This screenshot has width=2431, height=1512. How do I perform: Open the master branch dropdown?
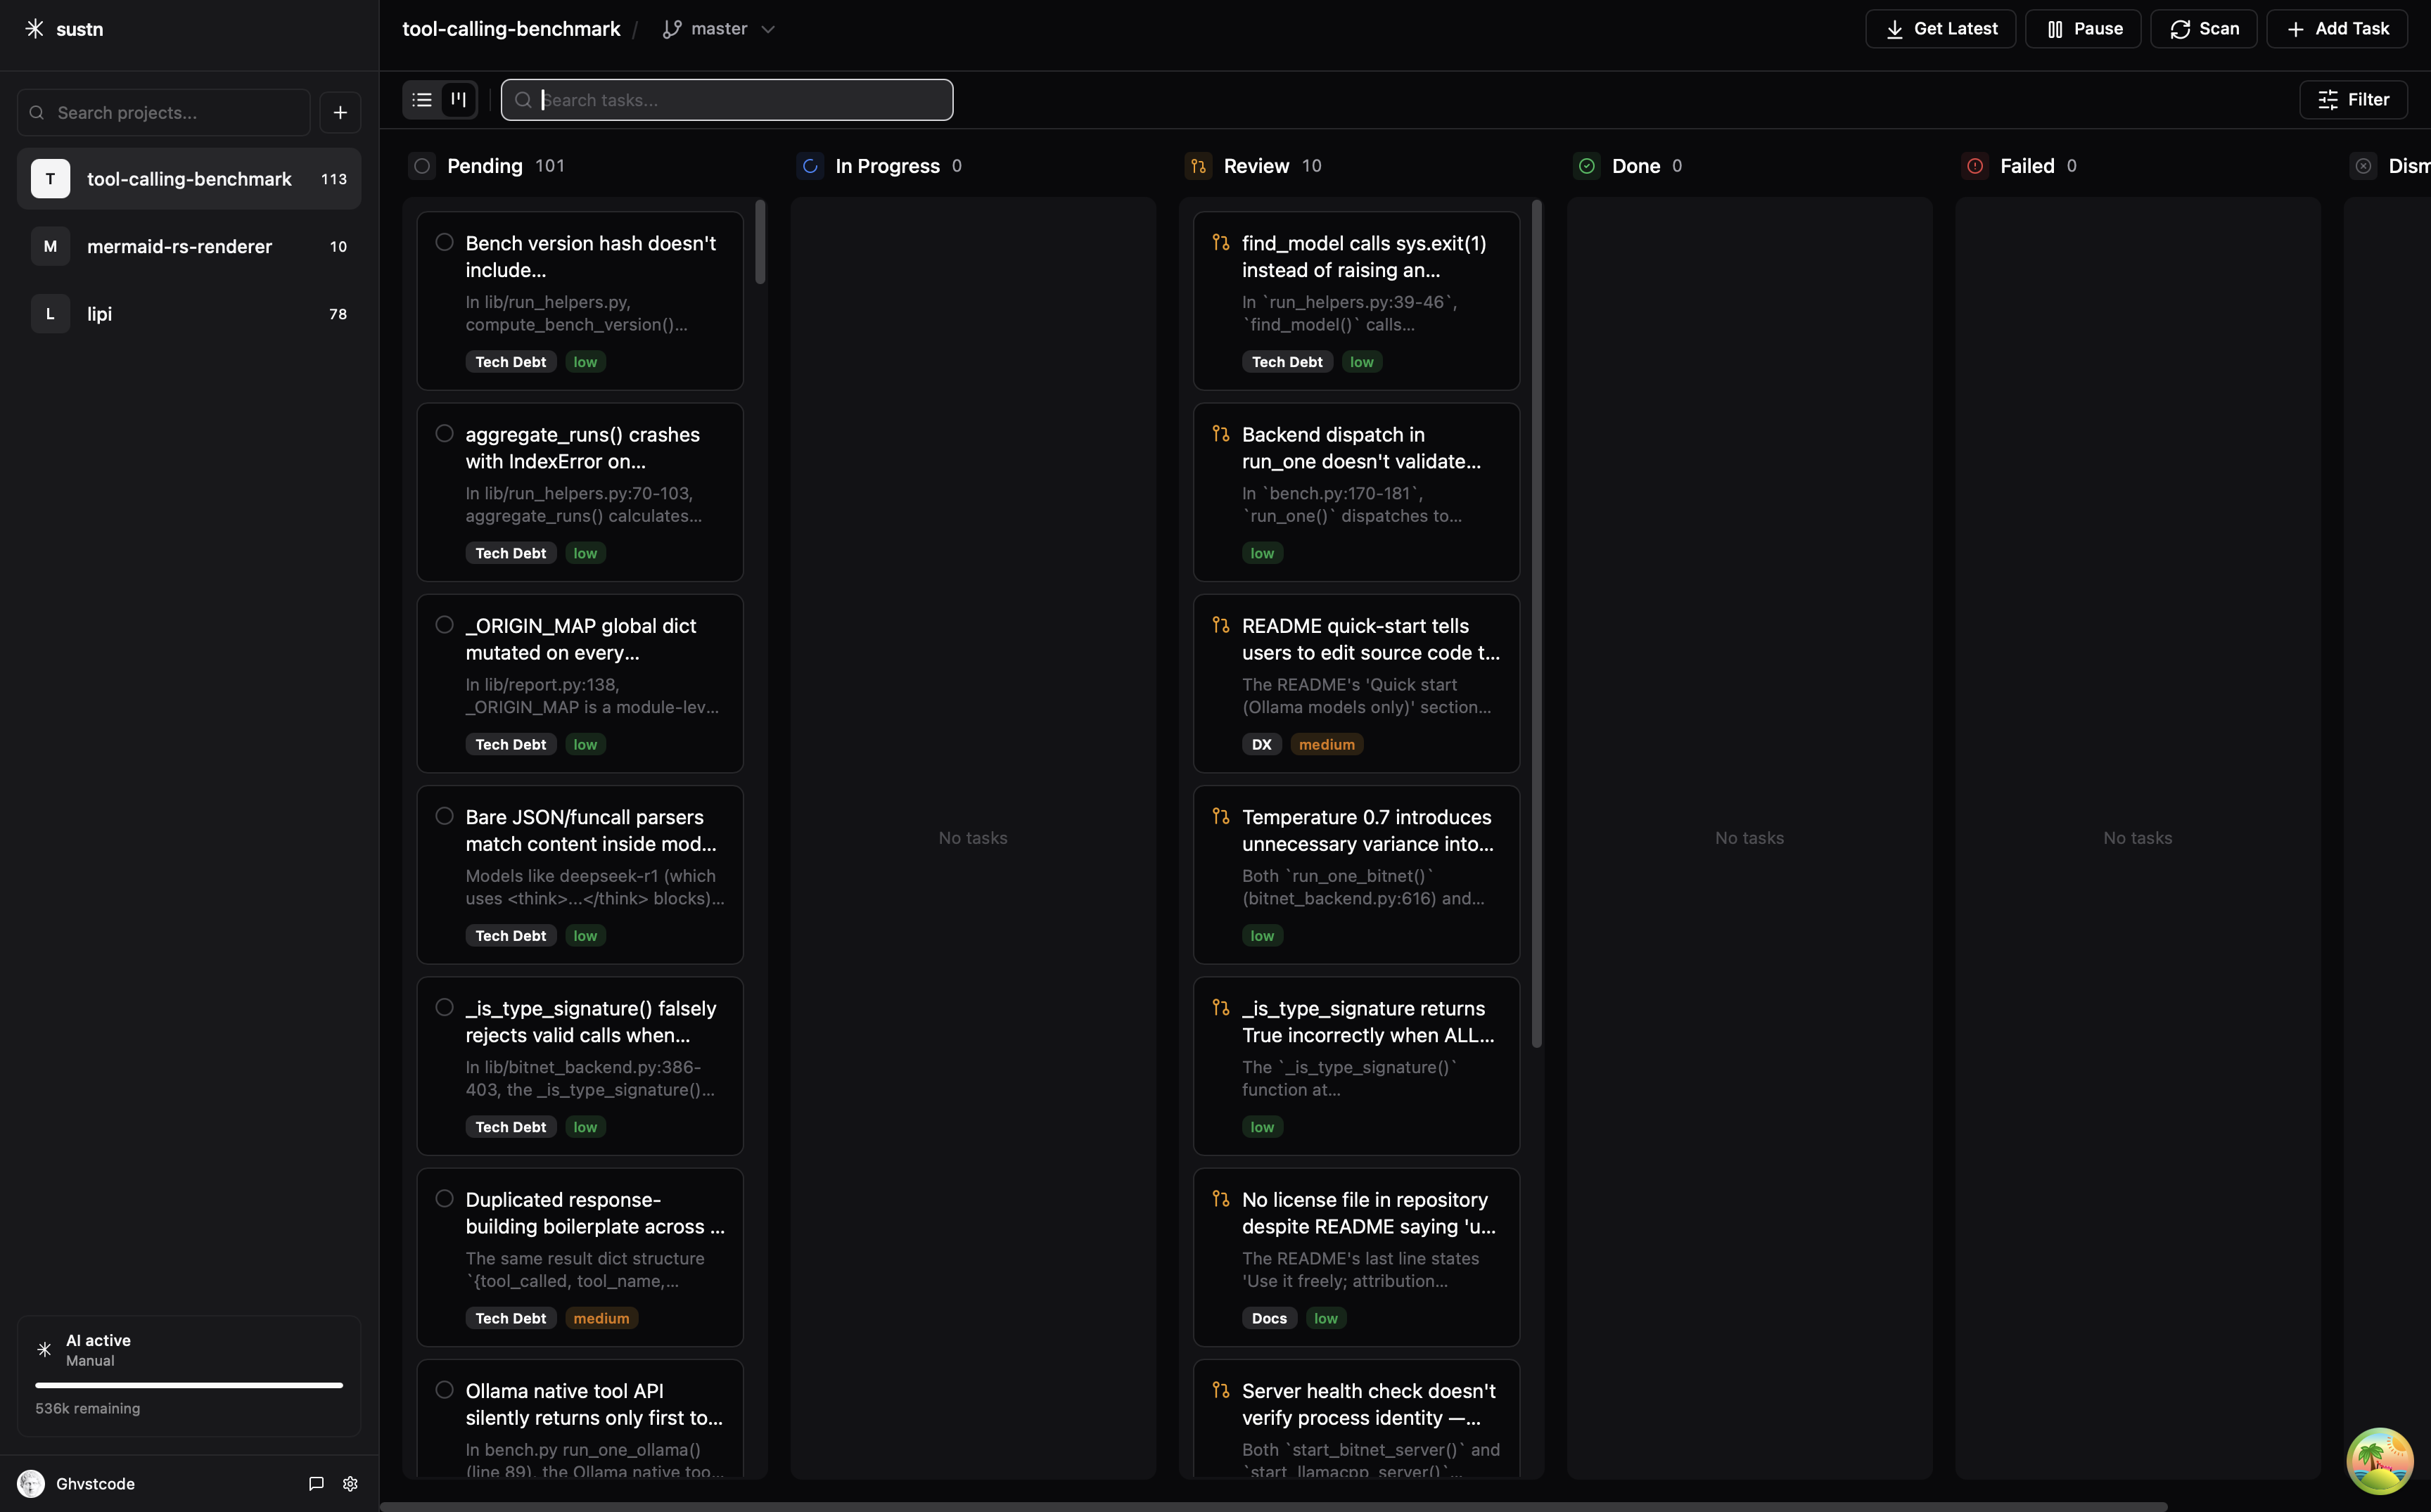pos(718,28)
